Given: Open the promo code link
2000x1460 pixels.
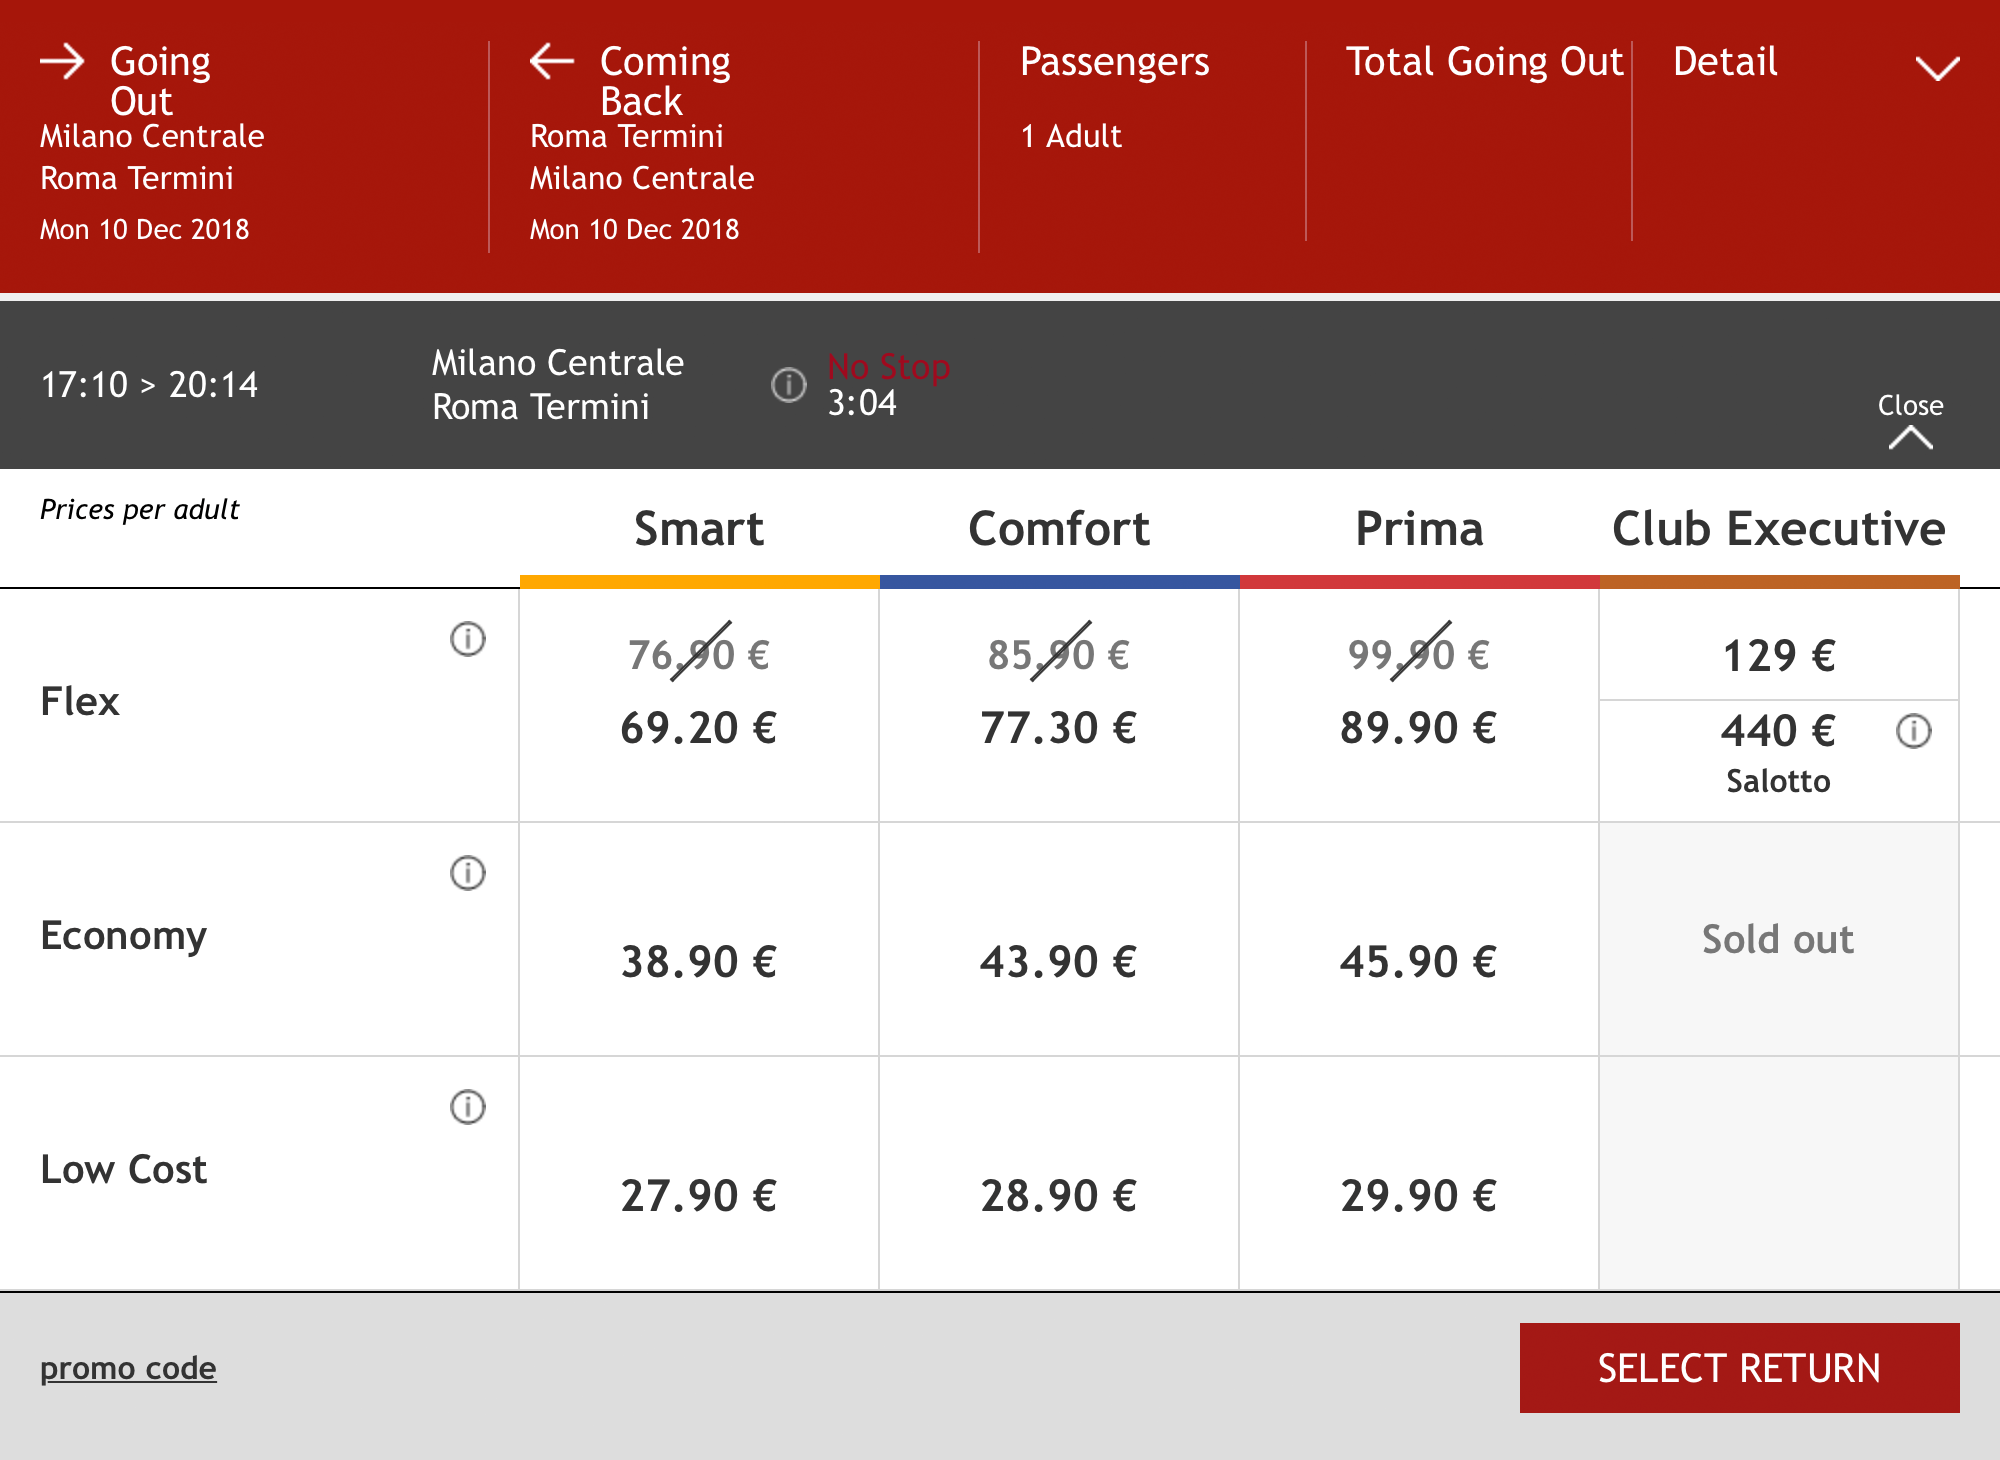Looking at the screenshot, I should click(128, 1368).
